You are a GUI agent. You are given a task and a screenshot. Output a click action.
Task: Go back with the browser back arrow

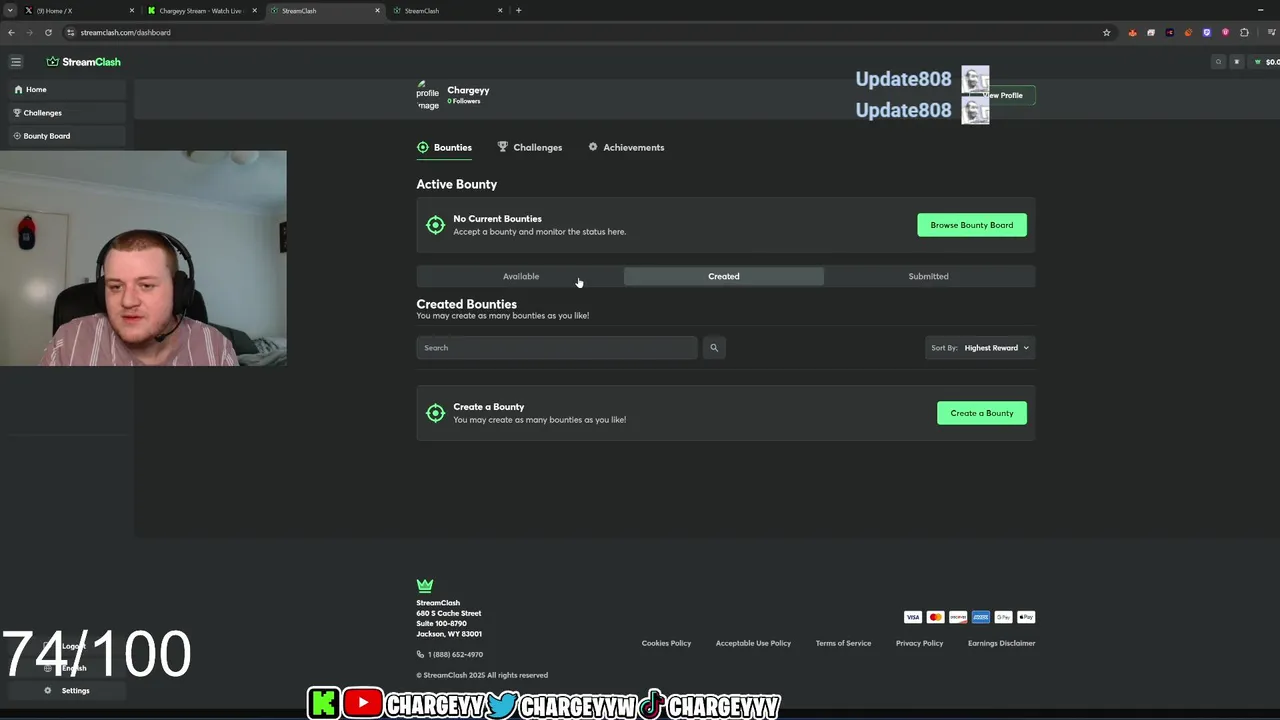(11, 32)
